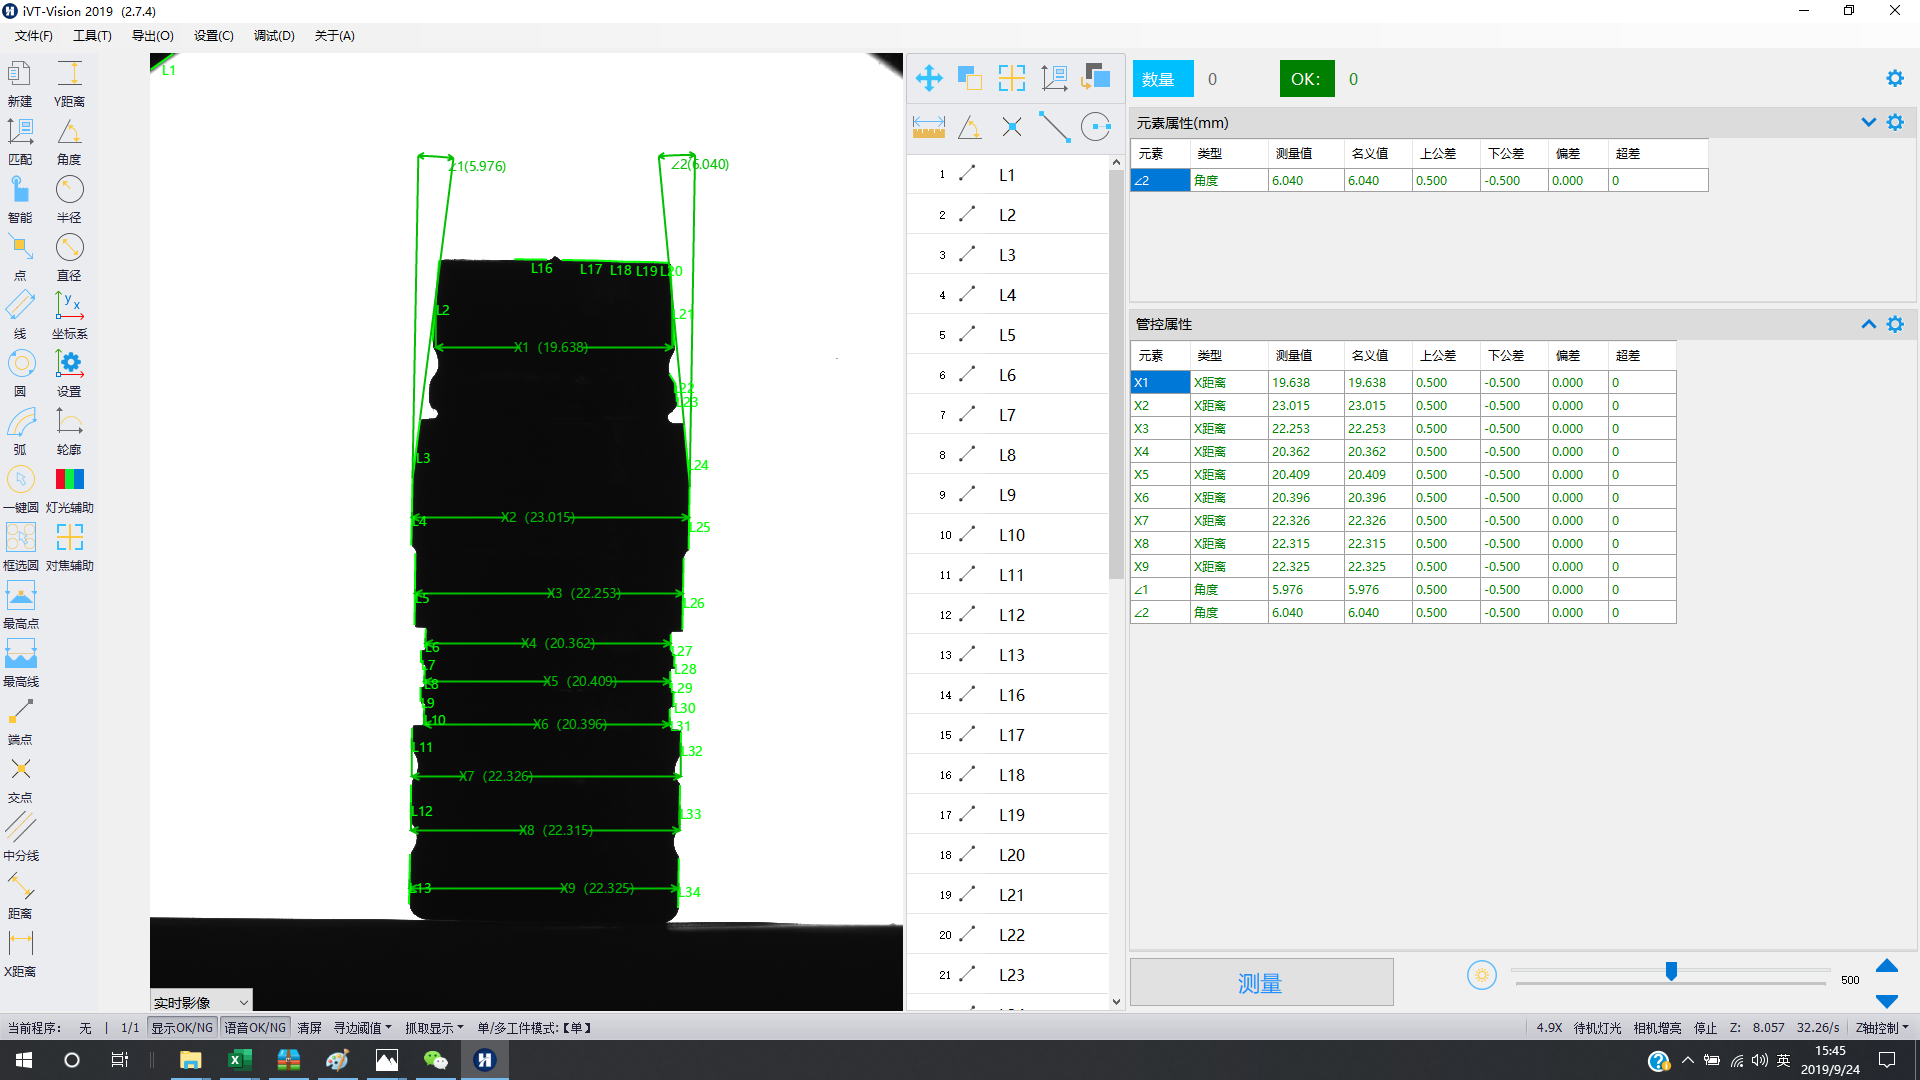
Task: Collapse the 管控属性 panel chevron
Action: click(1868, 324)
